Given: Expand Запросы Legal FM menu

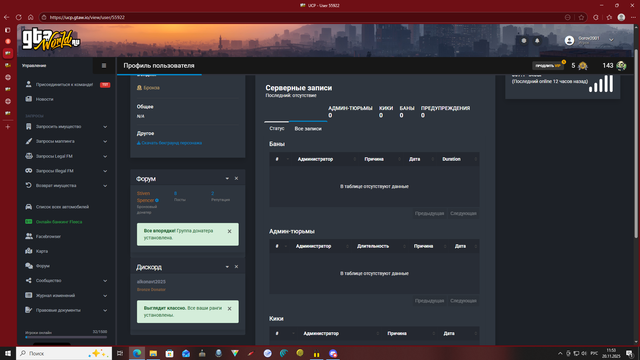Looking at the screenshot, I should [67, 156].
